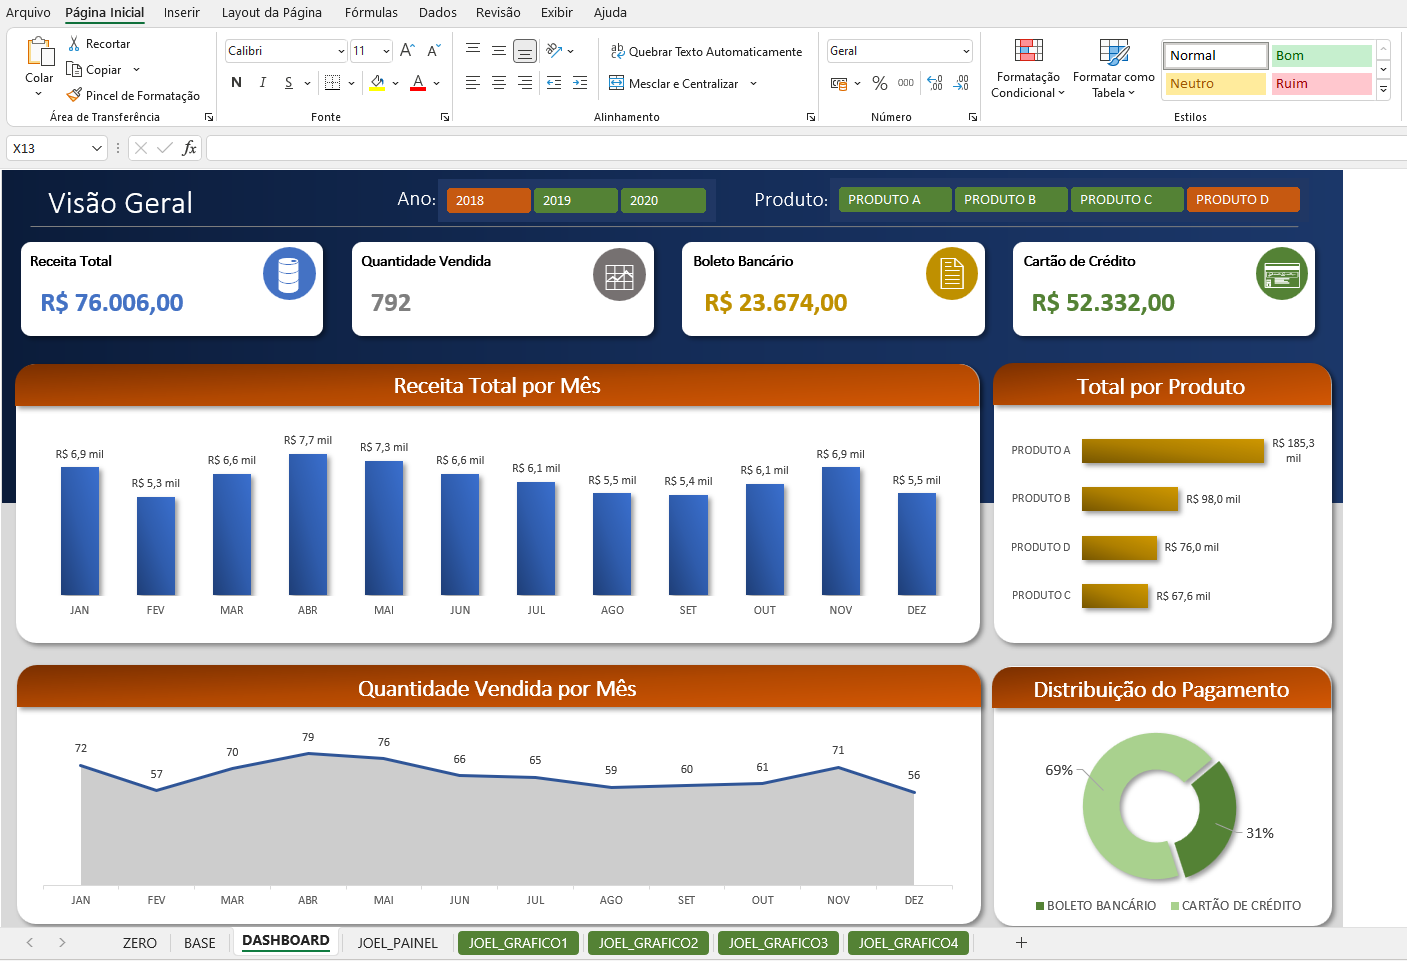Click the insert function fx icon
This screenshot has height=961, width=1407.
coord(189,148)
